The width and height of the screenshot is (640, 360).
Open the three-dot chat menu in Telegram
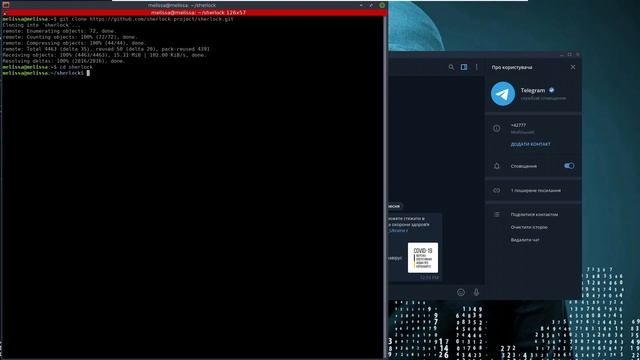point(476,67)
